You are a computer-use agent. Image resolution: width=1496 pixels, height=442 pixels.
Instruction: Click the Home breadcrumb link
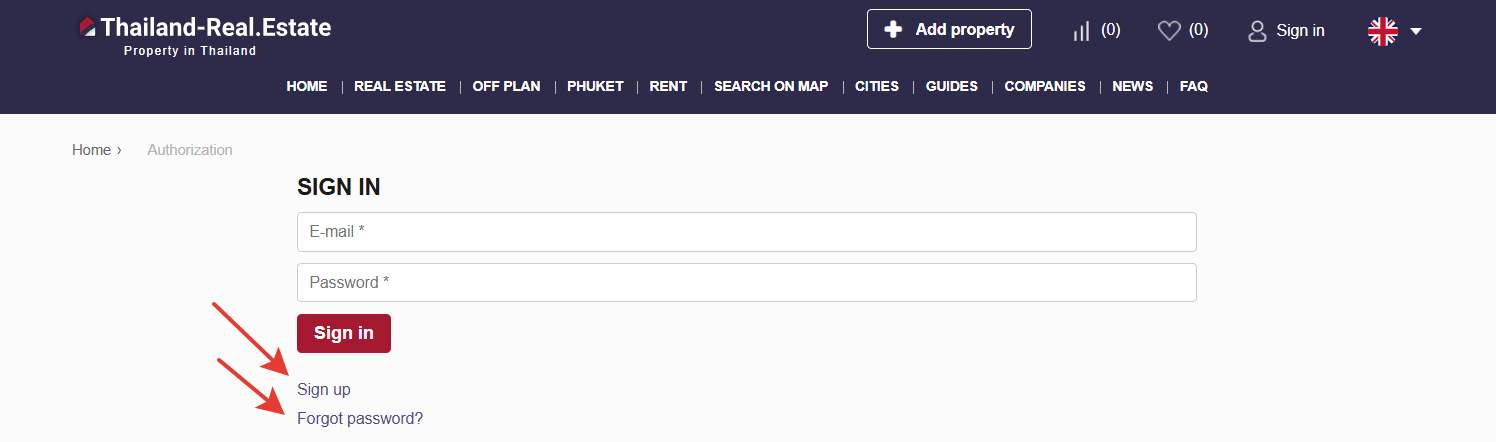(91, 150)
